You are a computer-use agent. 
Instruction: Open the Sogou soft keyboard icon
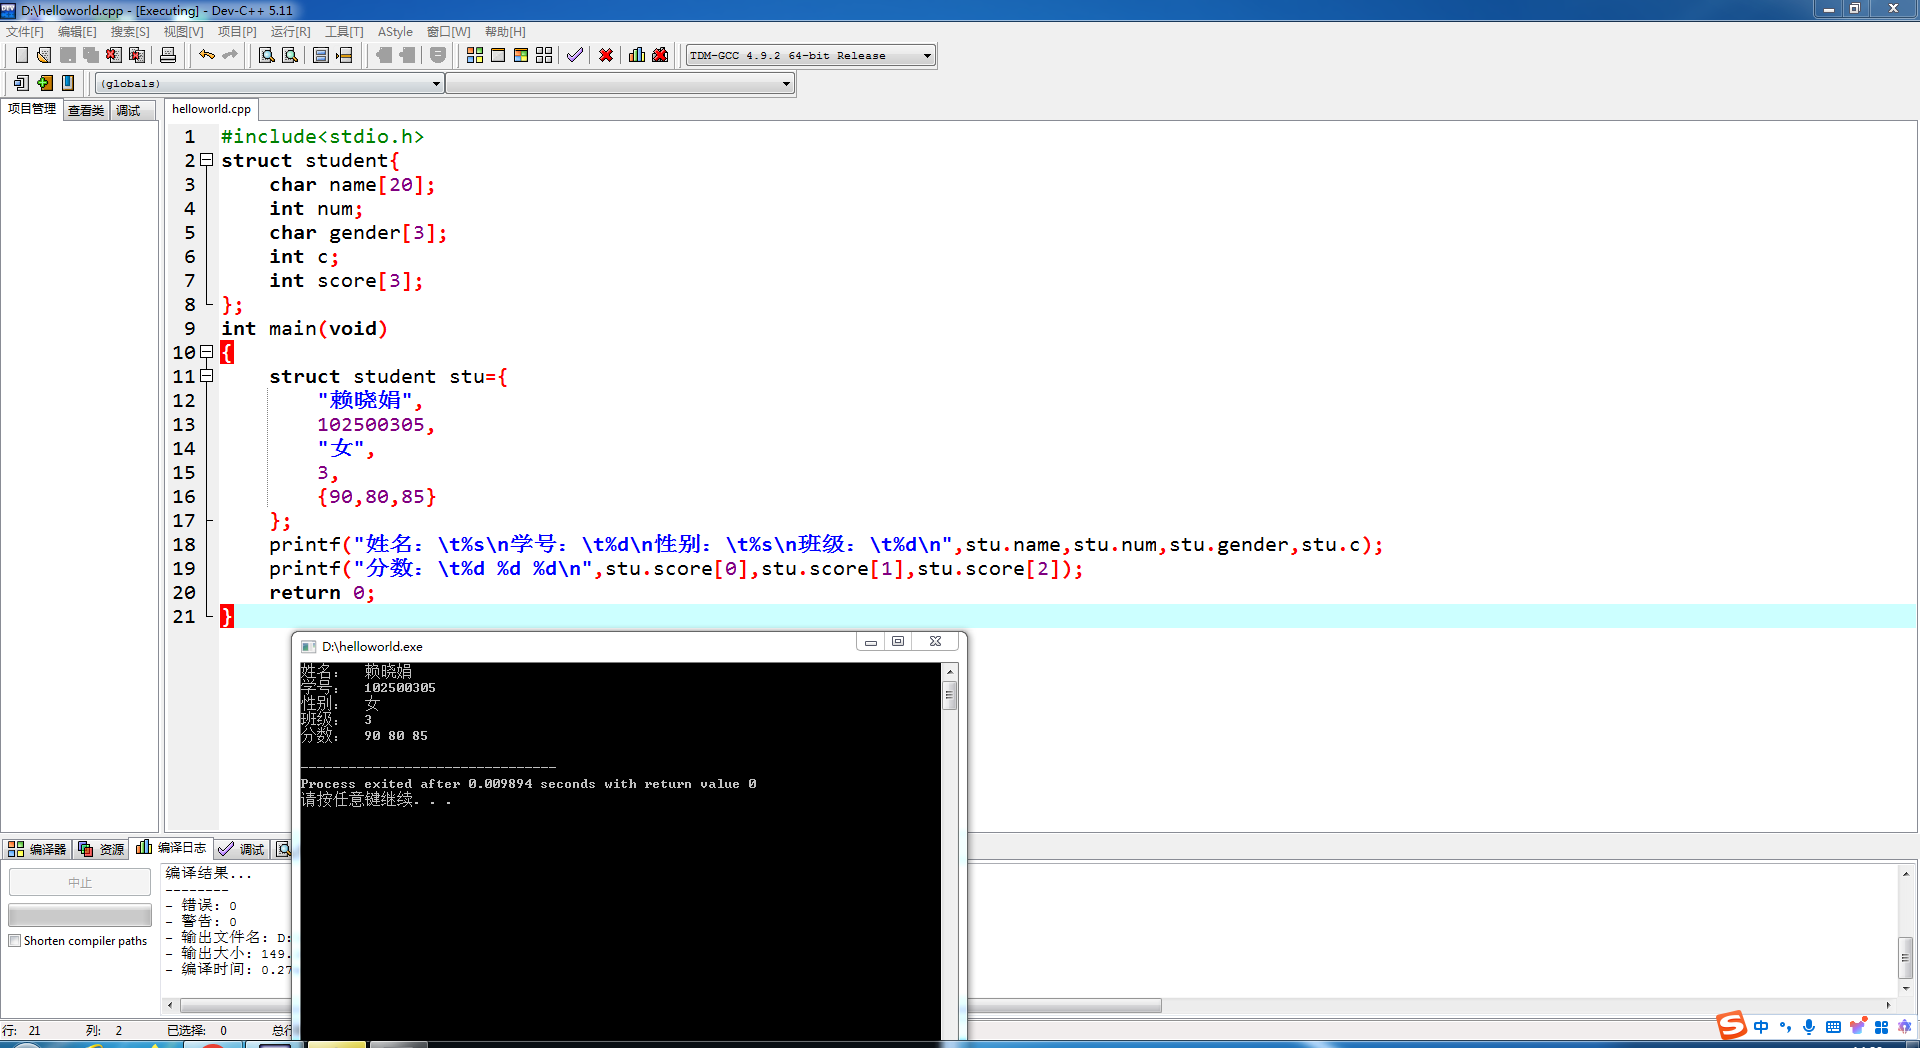click(1833, 1027)
